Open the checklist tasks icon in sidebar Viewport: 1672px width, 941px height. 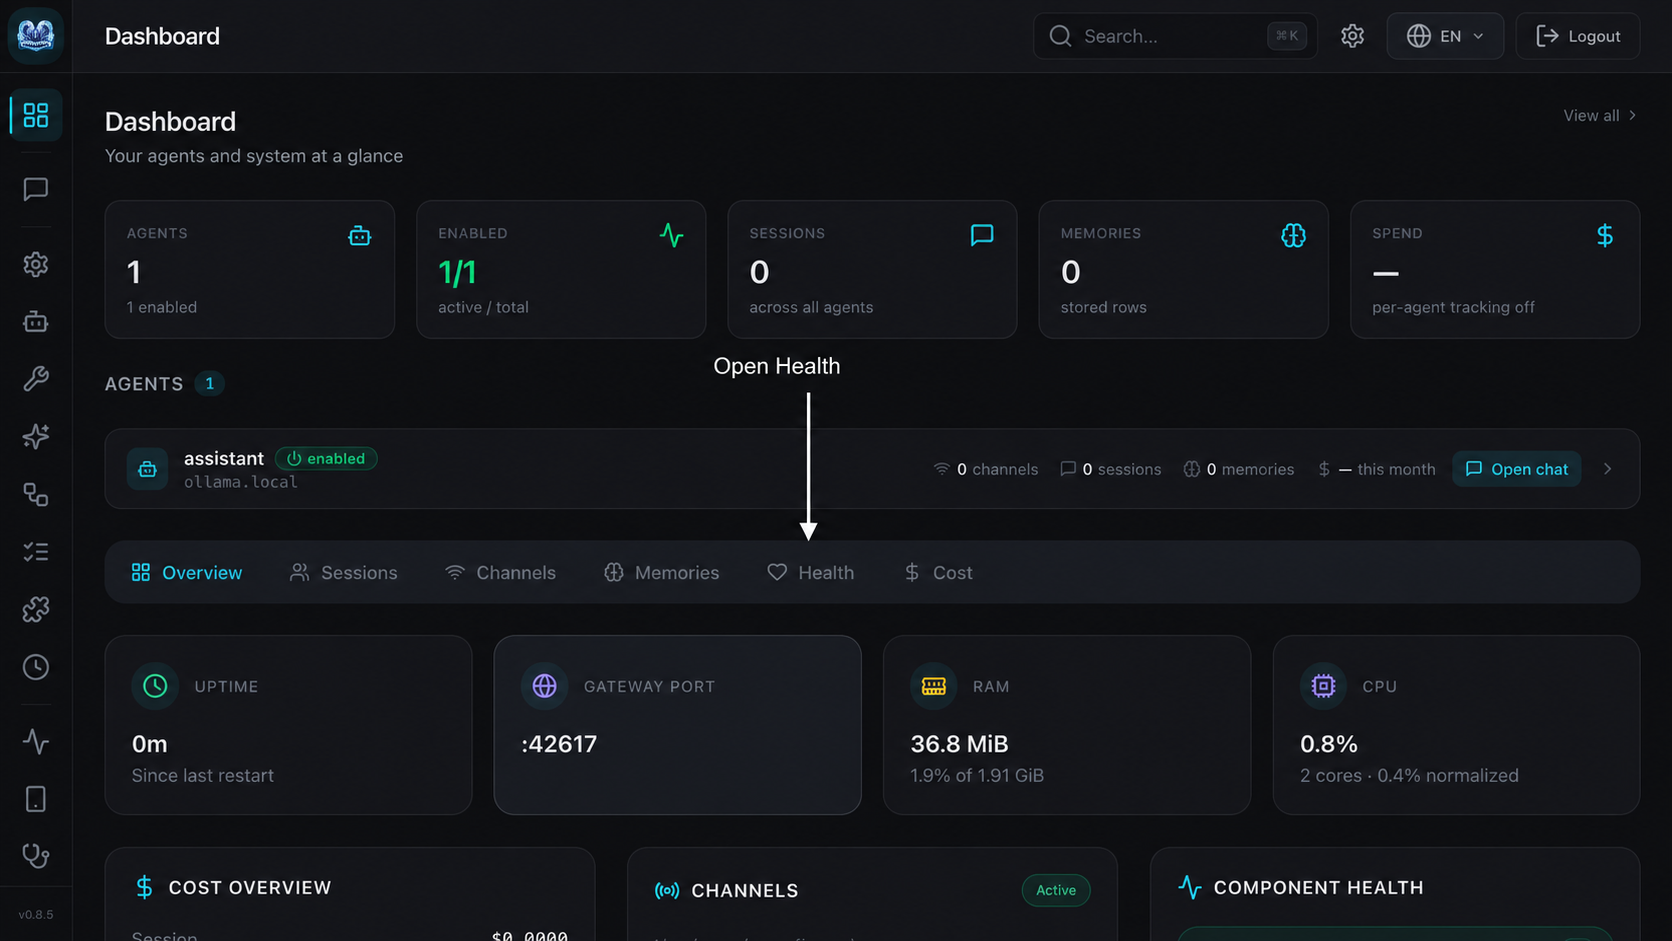(36, 552)
